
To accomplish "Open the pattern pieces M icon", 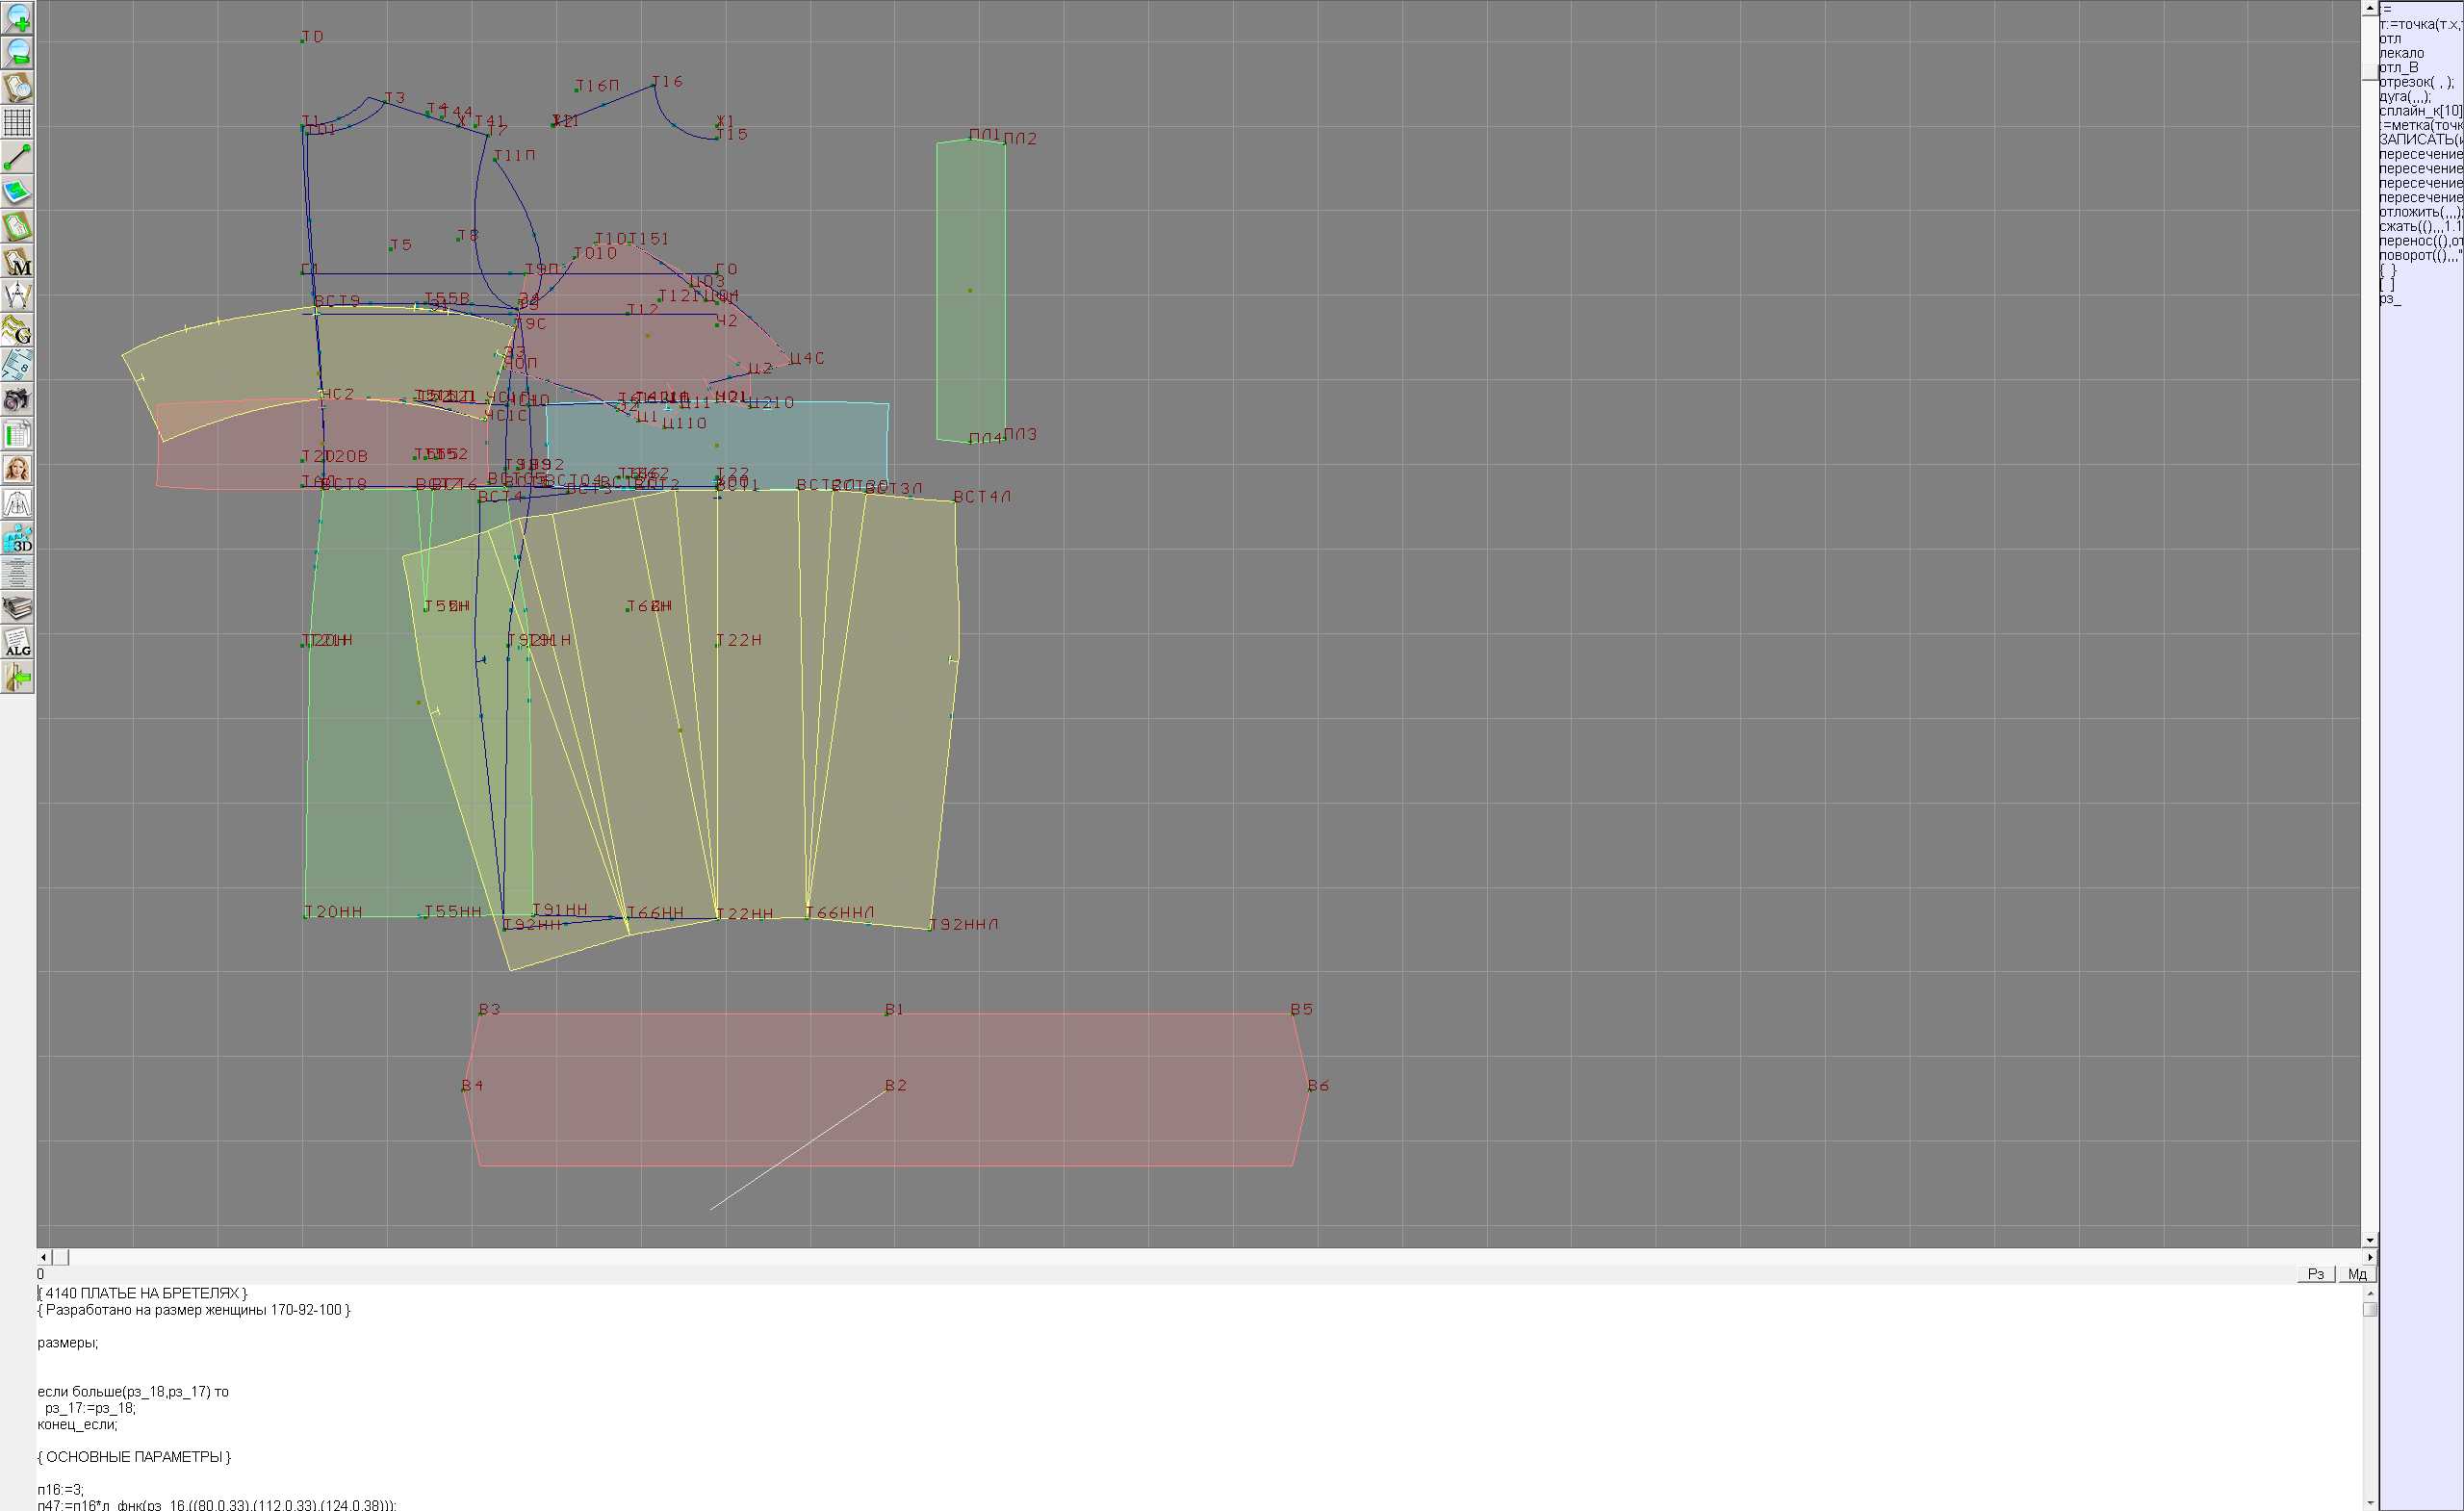I will (x=18, y=261).
